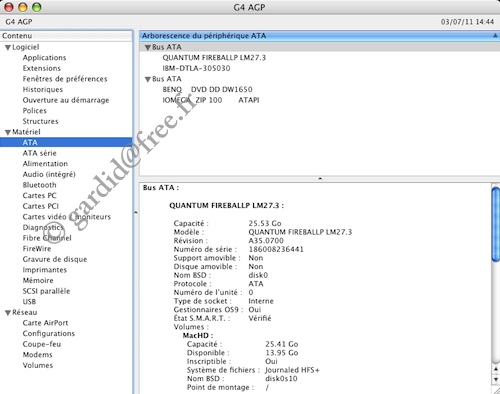Select Carte AirPort entry

[45, 323]
